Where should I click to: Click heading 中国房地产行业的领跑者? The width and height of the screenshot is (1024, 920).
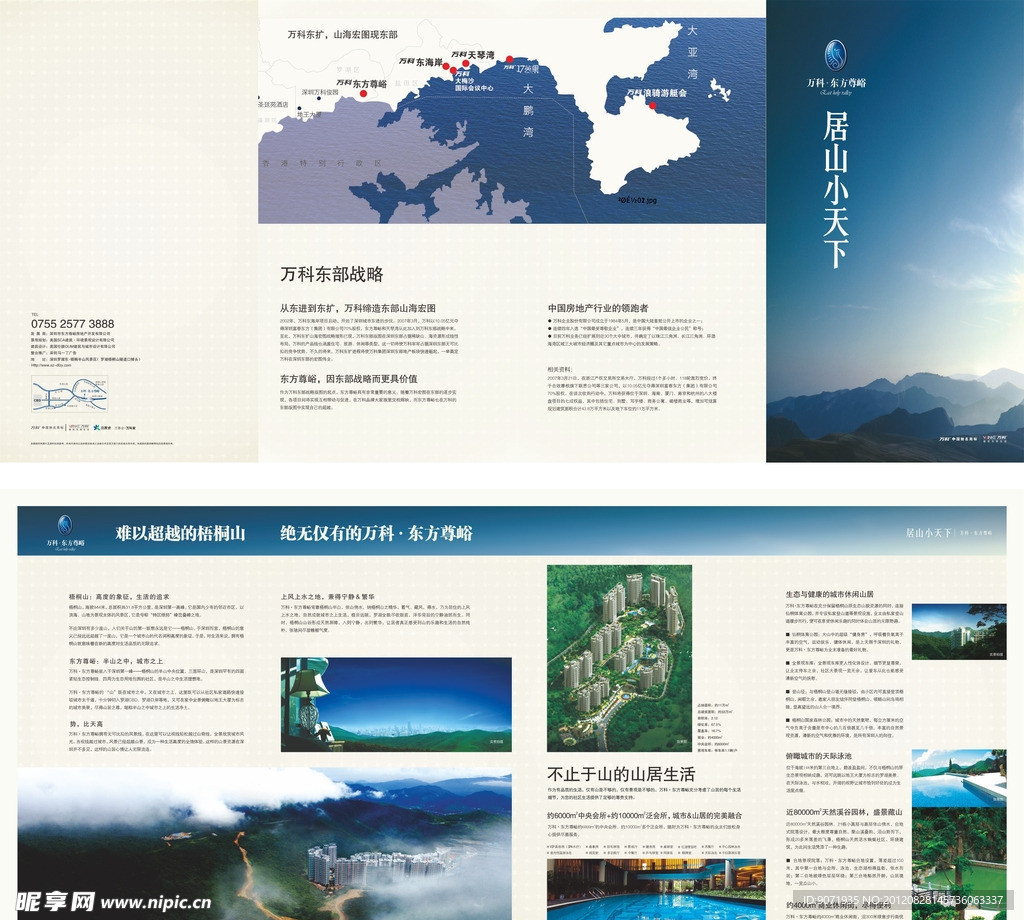[x=598, y=308]
